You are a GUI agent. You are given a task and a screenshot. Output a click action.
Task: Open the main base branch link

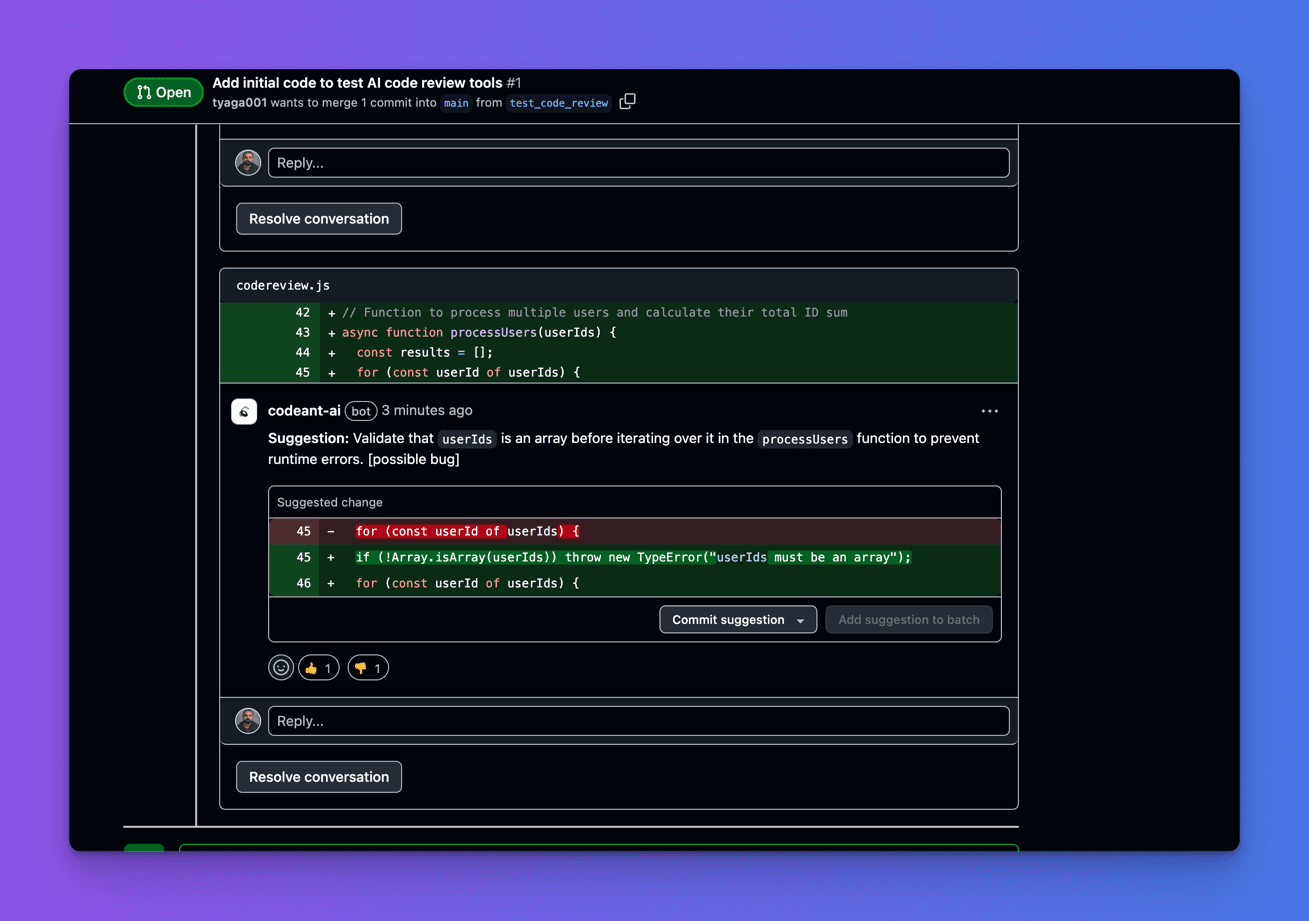tap(456, 103)
